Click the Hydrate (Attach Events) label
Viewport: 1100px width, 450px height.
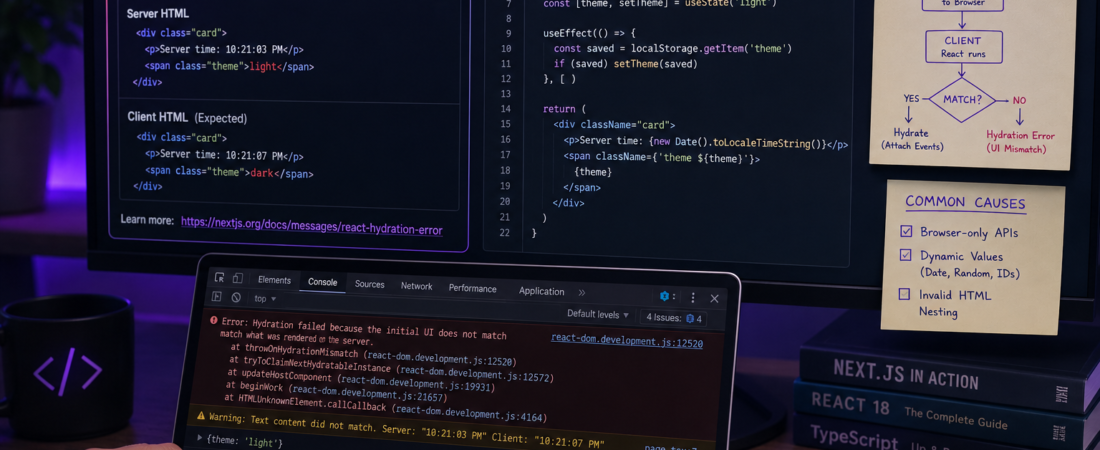coord(912,139)
